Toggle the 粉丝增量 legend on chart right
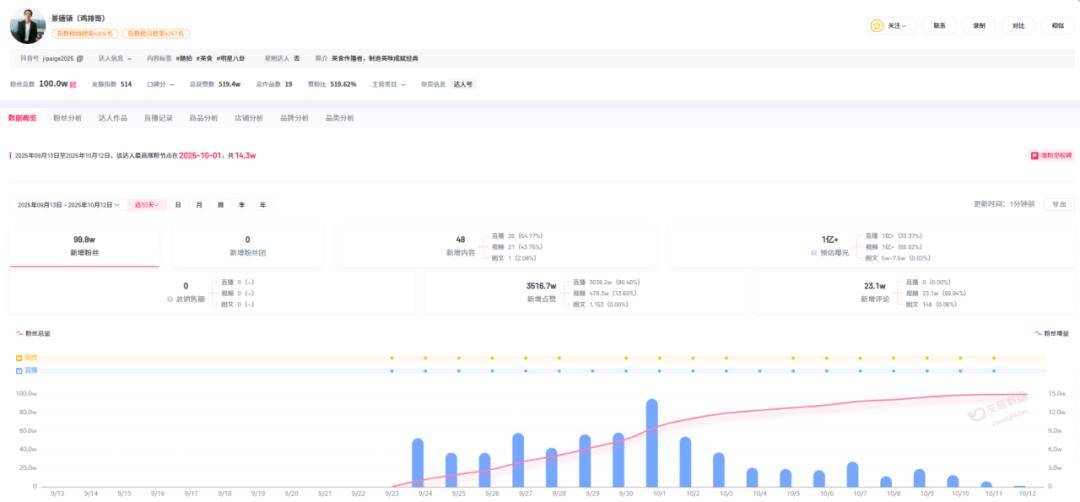The height and width of the screenshot is (502, 1080). point(1053,333)
